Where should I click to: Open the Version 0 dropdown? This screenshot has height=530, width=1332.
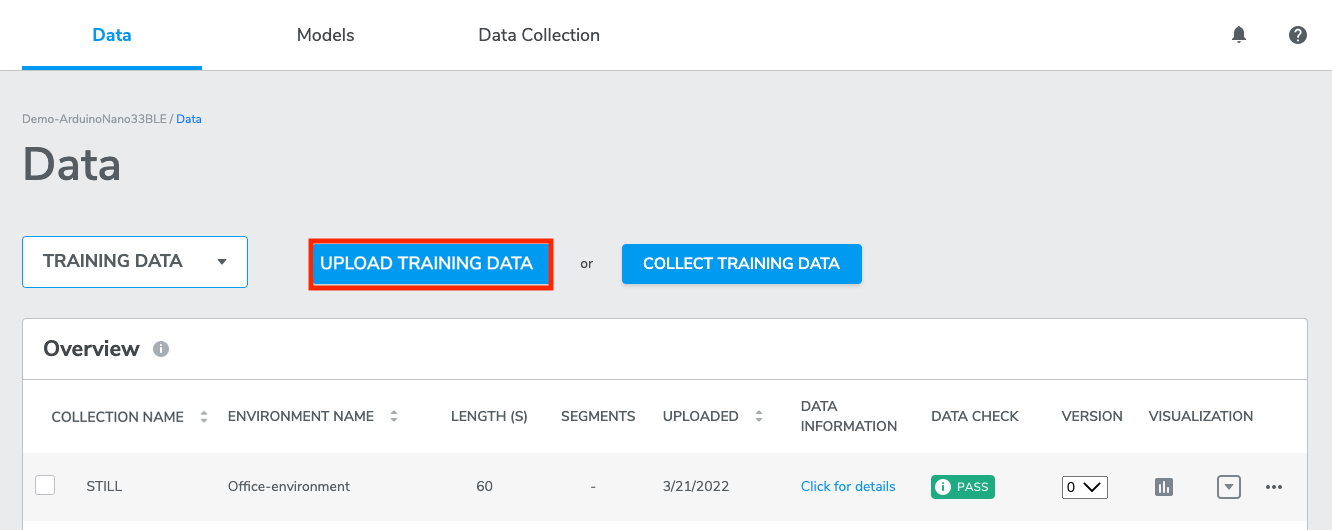(1085, 487)
